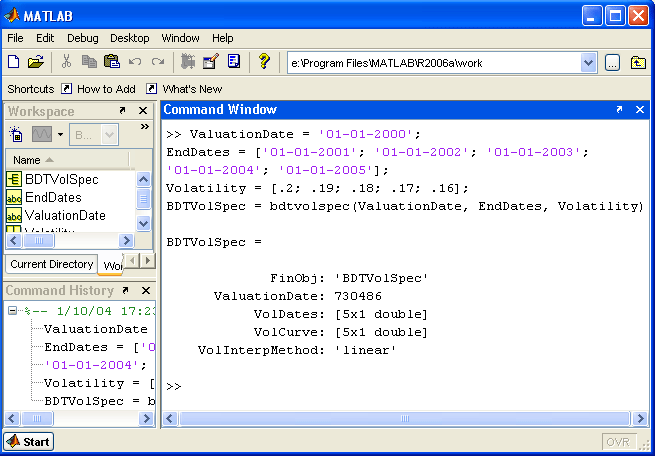Screen dimensions: 655x456
Task: Open the Workspace stack dropdown
Action: [x=109, y=134]
